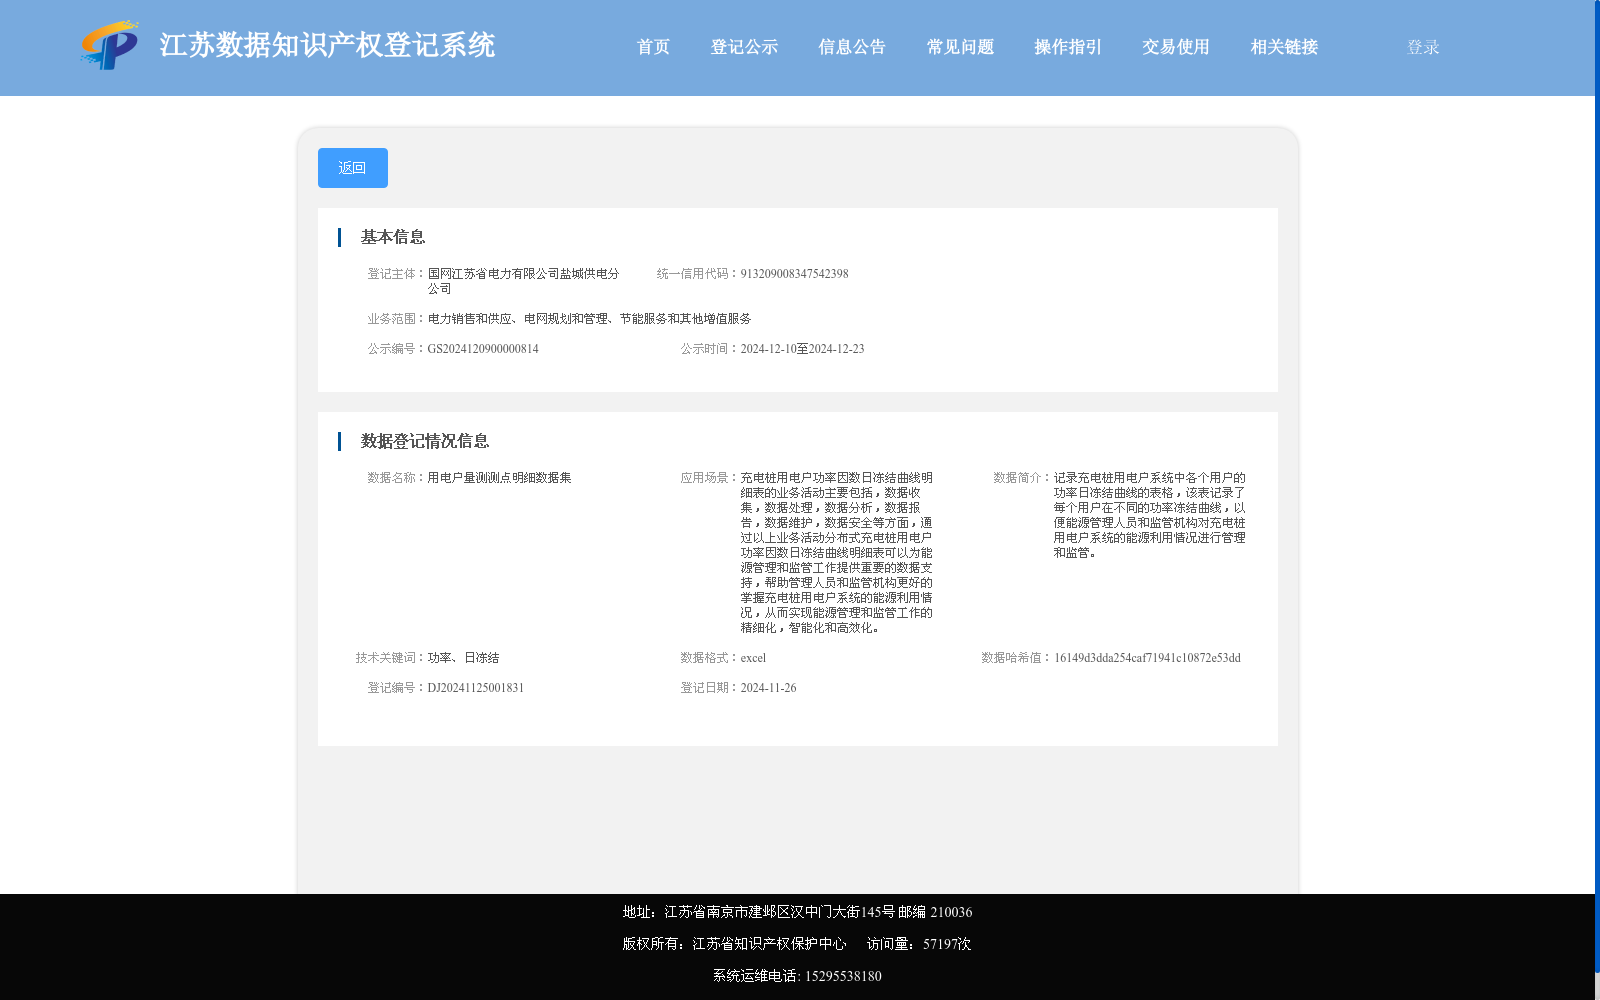
Task: Click the registration number DJ20241125001831
Action: click(475, 688)
